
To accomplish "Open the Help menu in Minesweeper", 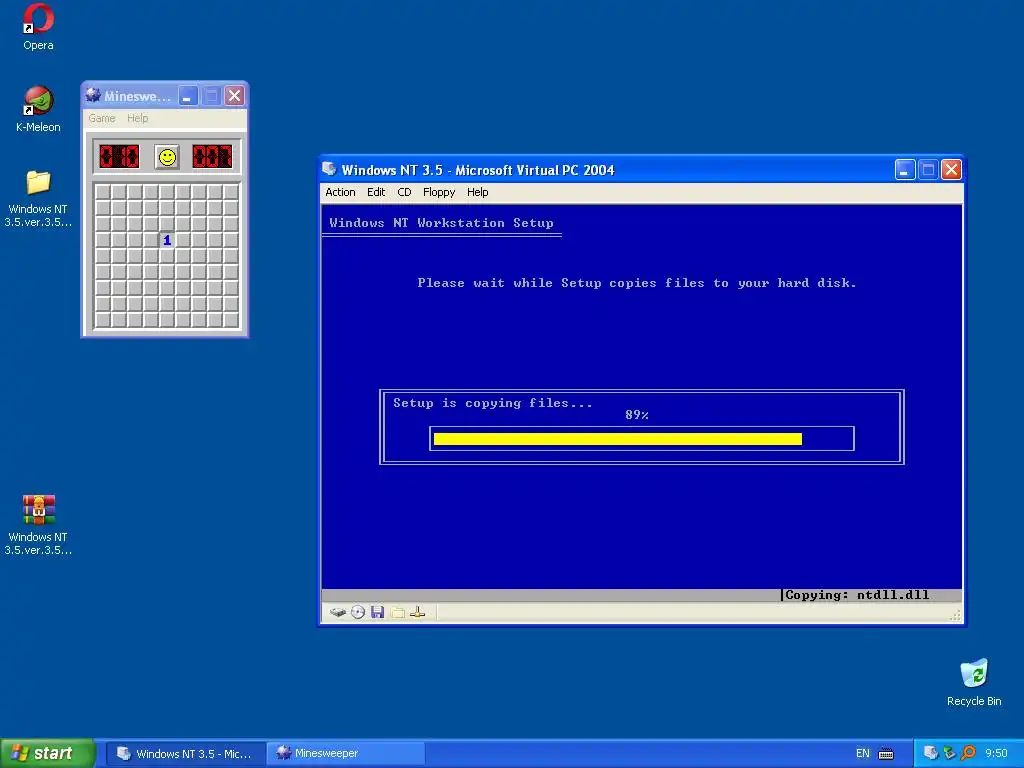I will (x=137, y=118).
